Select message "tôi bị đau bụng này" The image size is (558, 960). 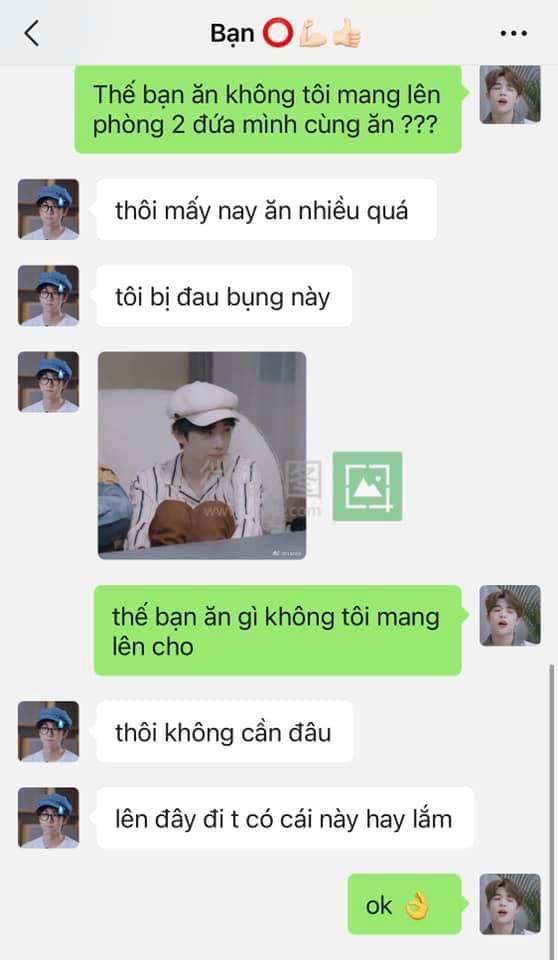click(224, 296)
